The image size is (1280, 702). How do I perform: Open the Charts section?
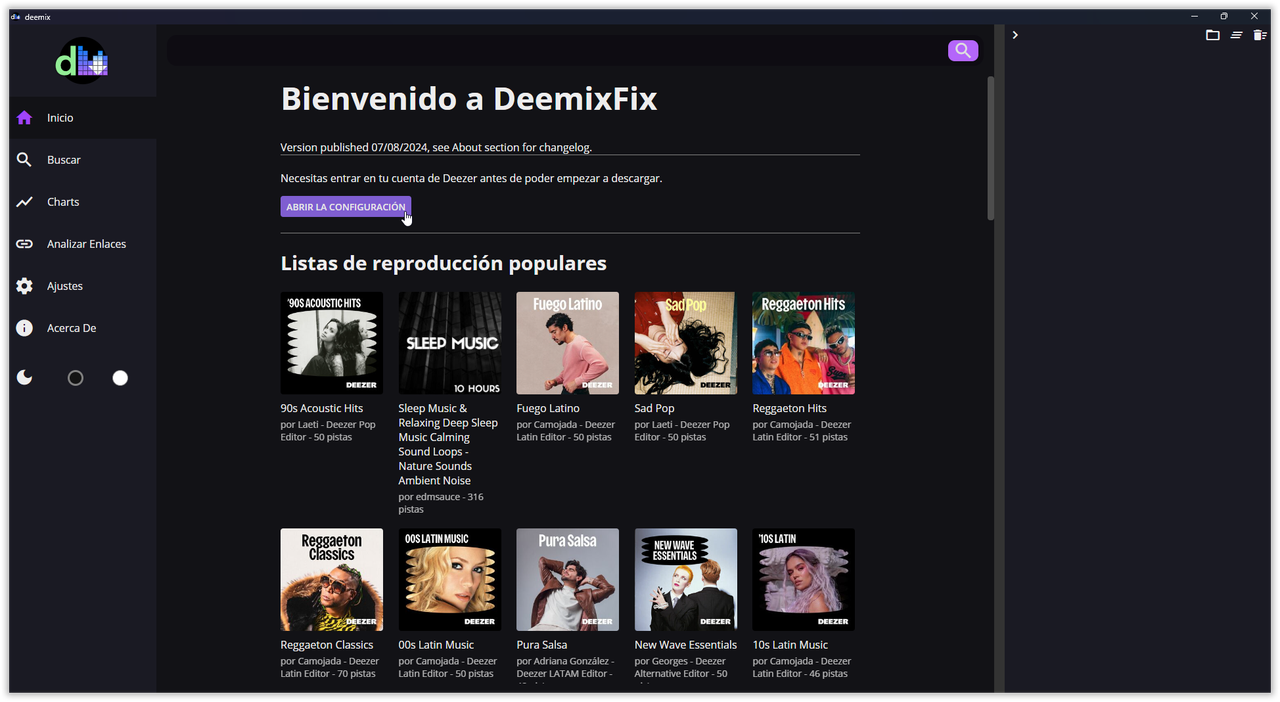pos(83,202)
